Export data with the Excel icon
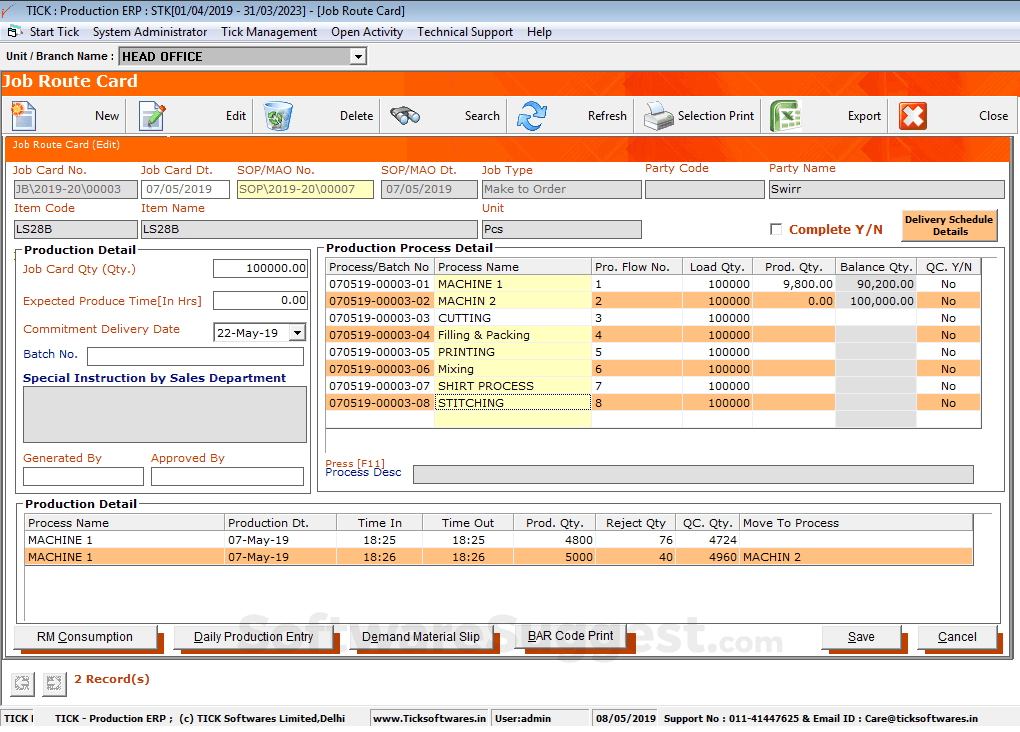This screenshot has height=732, width=1020. (x=787, y=115)
